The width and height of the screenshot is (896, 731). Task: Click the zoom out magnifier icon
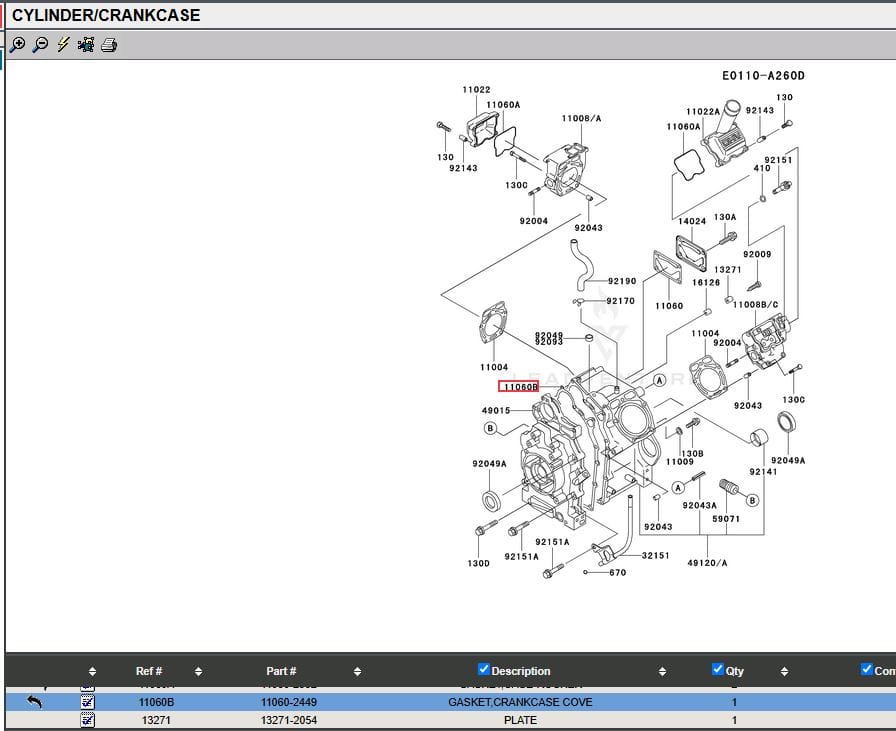(x=40, y=45)
